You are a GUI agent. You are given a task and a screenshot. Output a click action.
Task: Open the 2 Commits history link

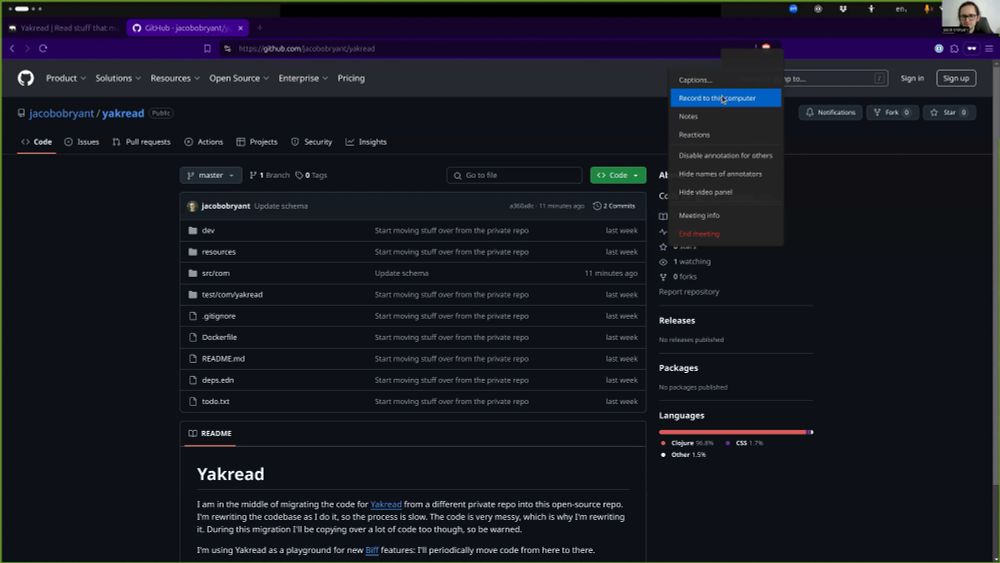[x=614, y=206]
